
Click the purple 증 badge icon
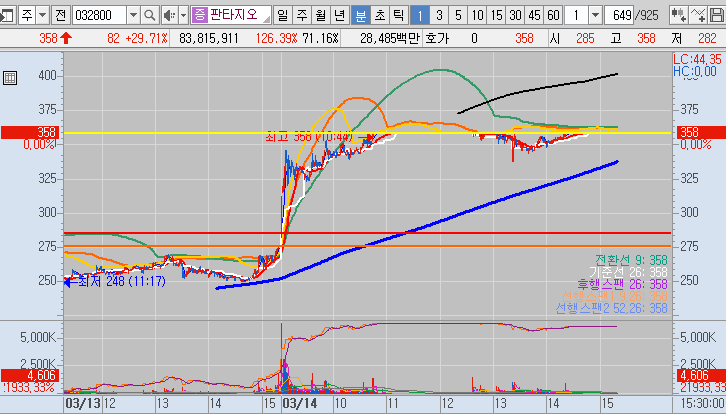[x=200, y=15]
